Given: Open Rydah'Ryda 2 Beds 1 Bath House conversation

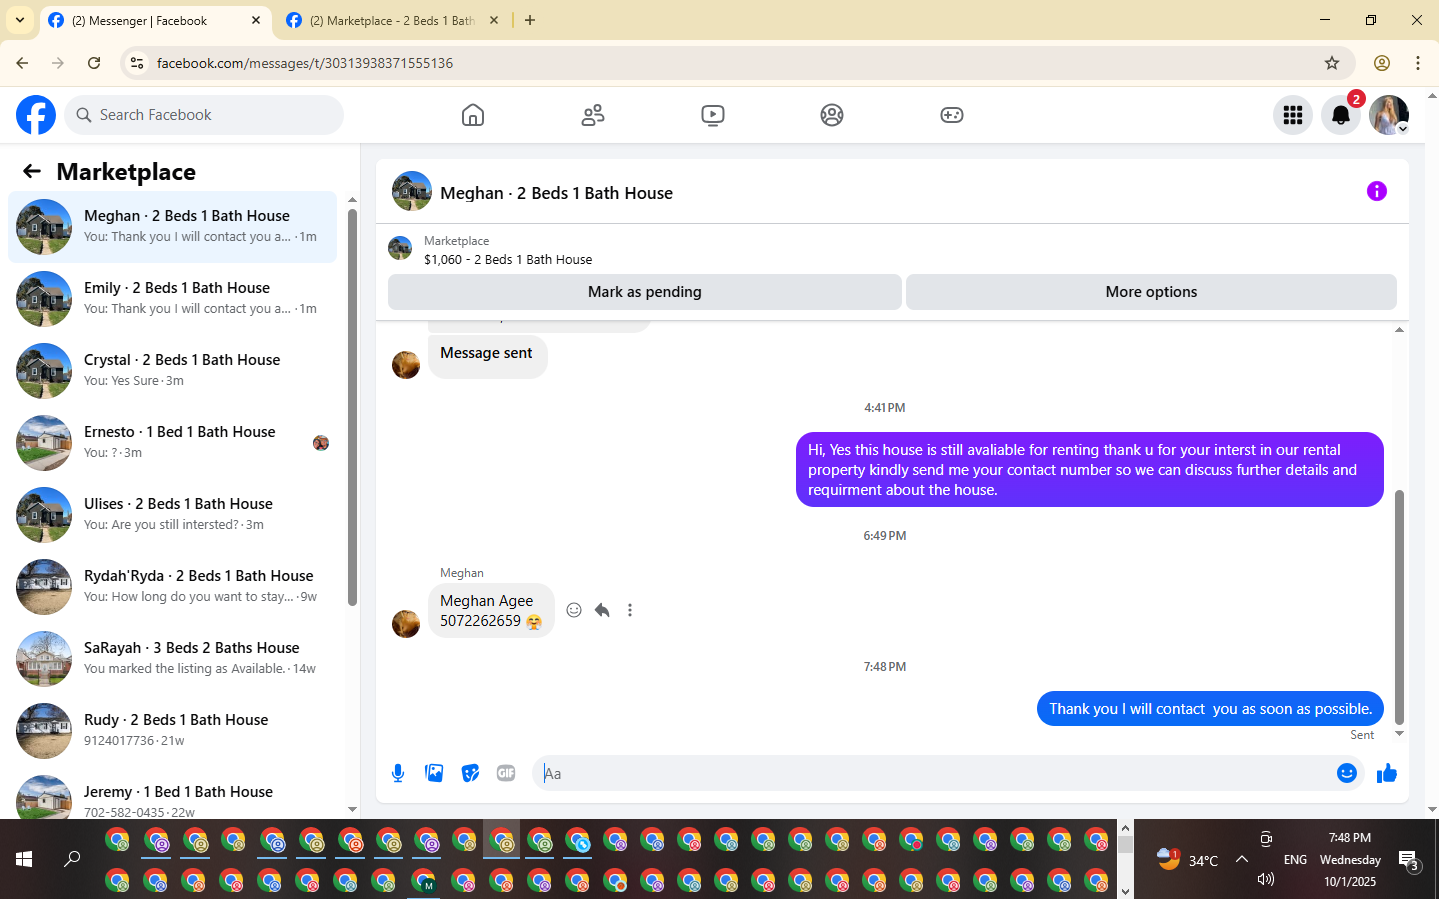Looking at the screenshot, I should click(x=172, y=587).
